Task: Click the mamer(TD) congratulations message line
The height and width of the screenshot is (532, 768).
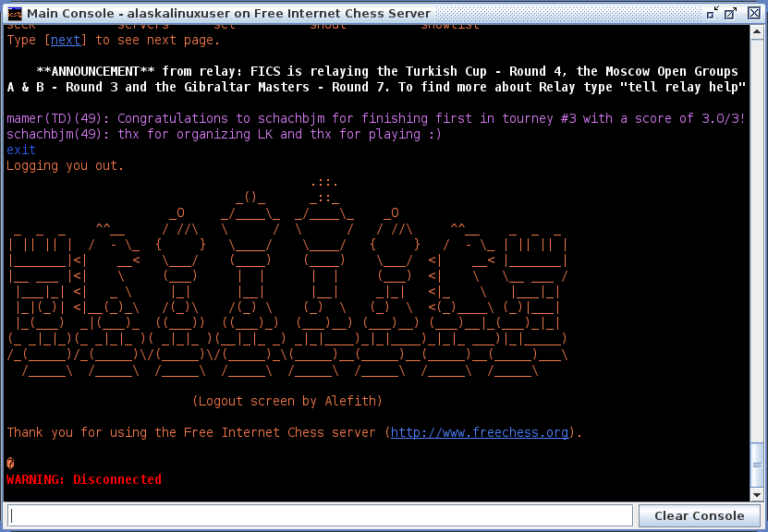Action: [x=376, y=119]
